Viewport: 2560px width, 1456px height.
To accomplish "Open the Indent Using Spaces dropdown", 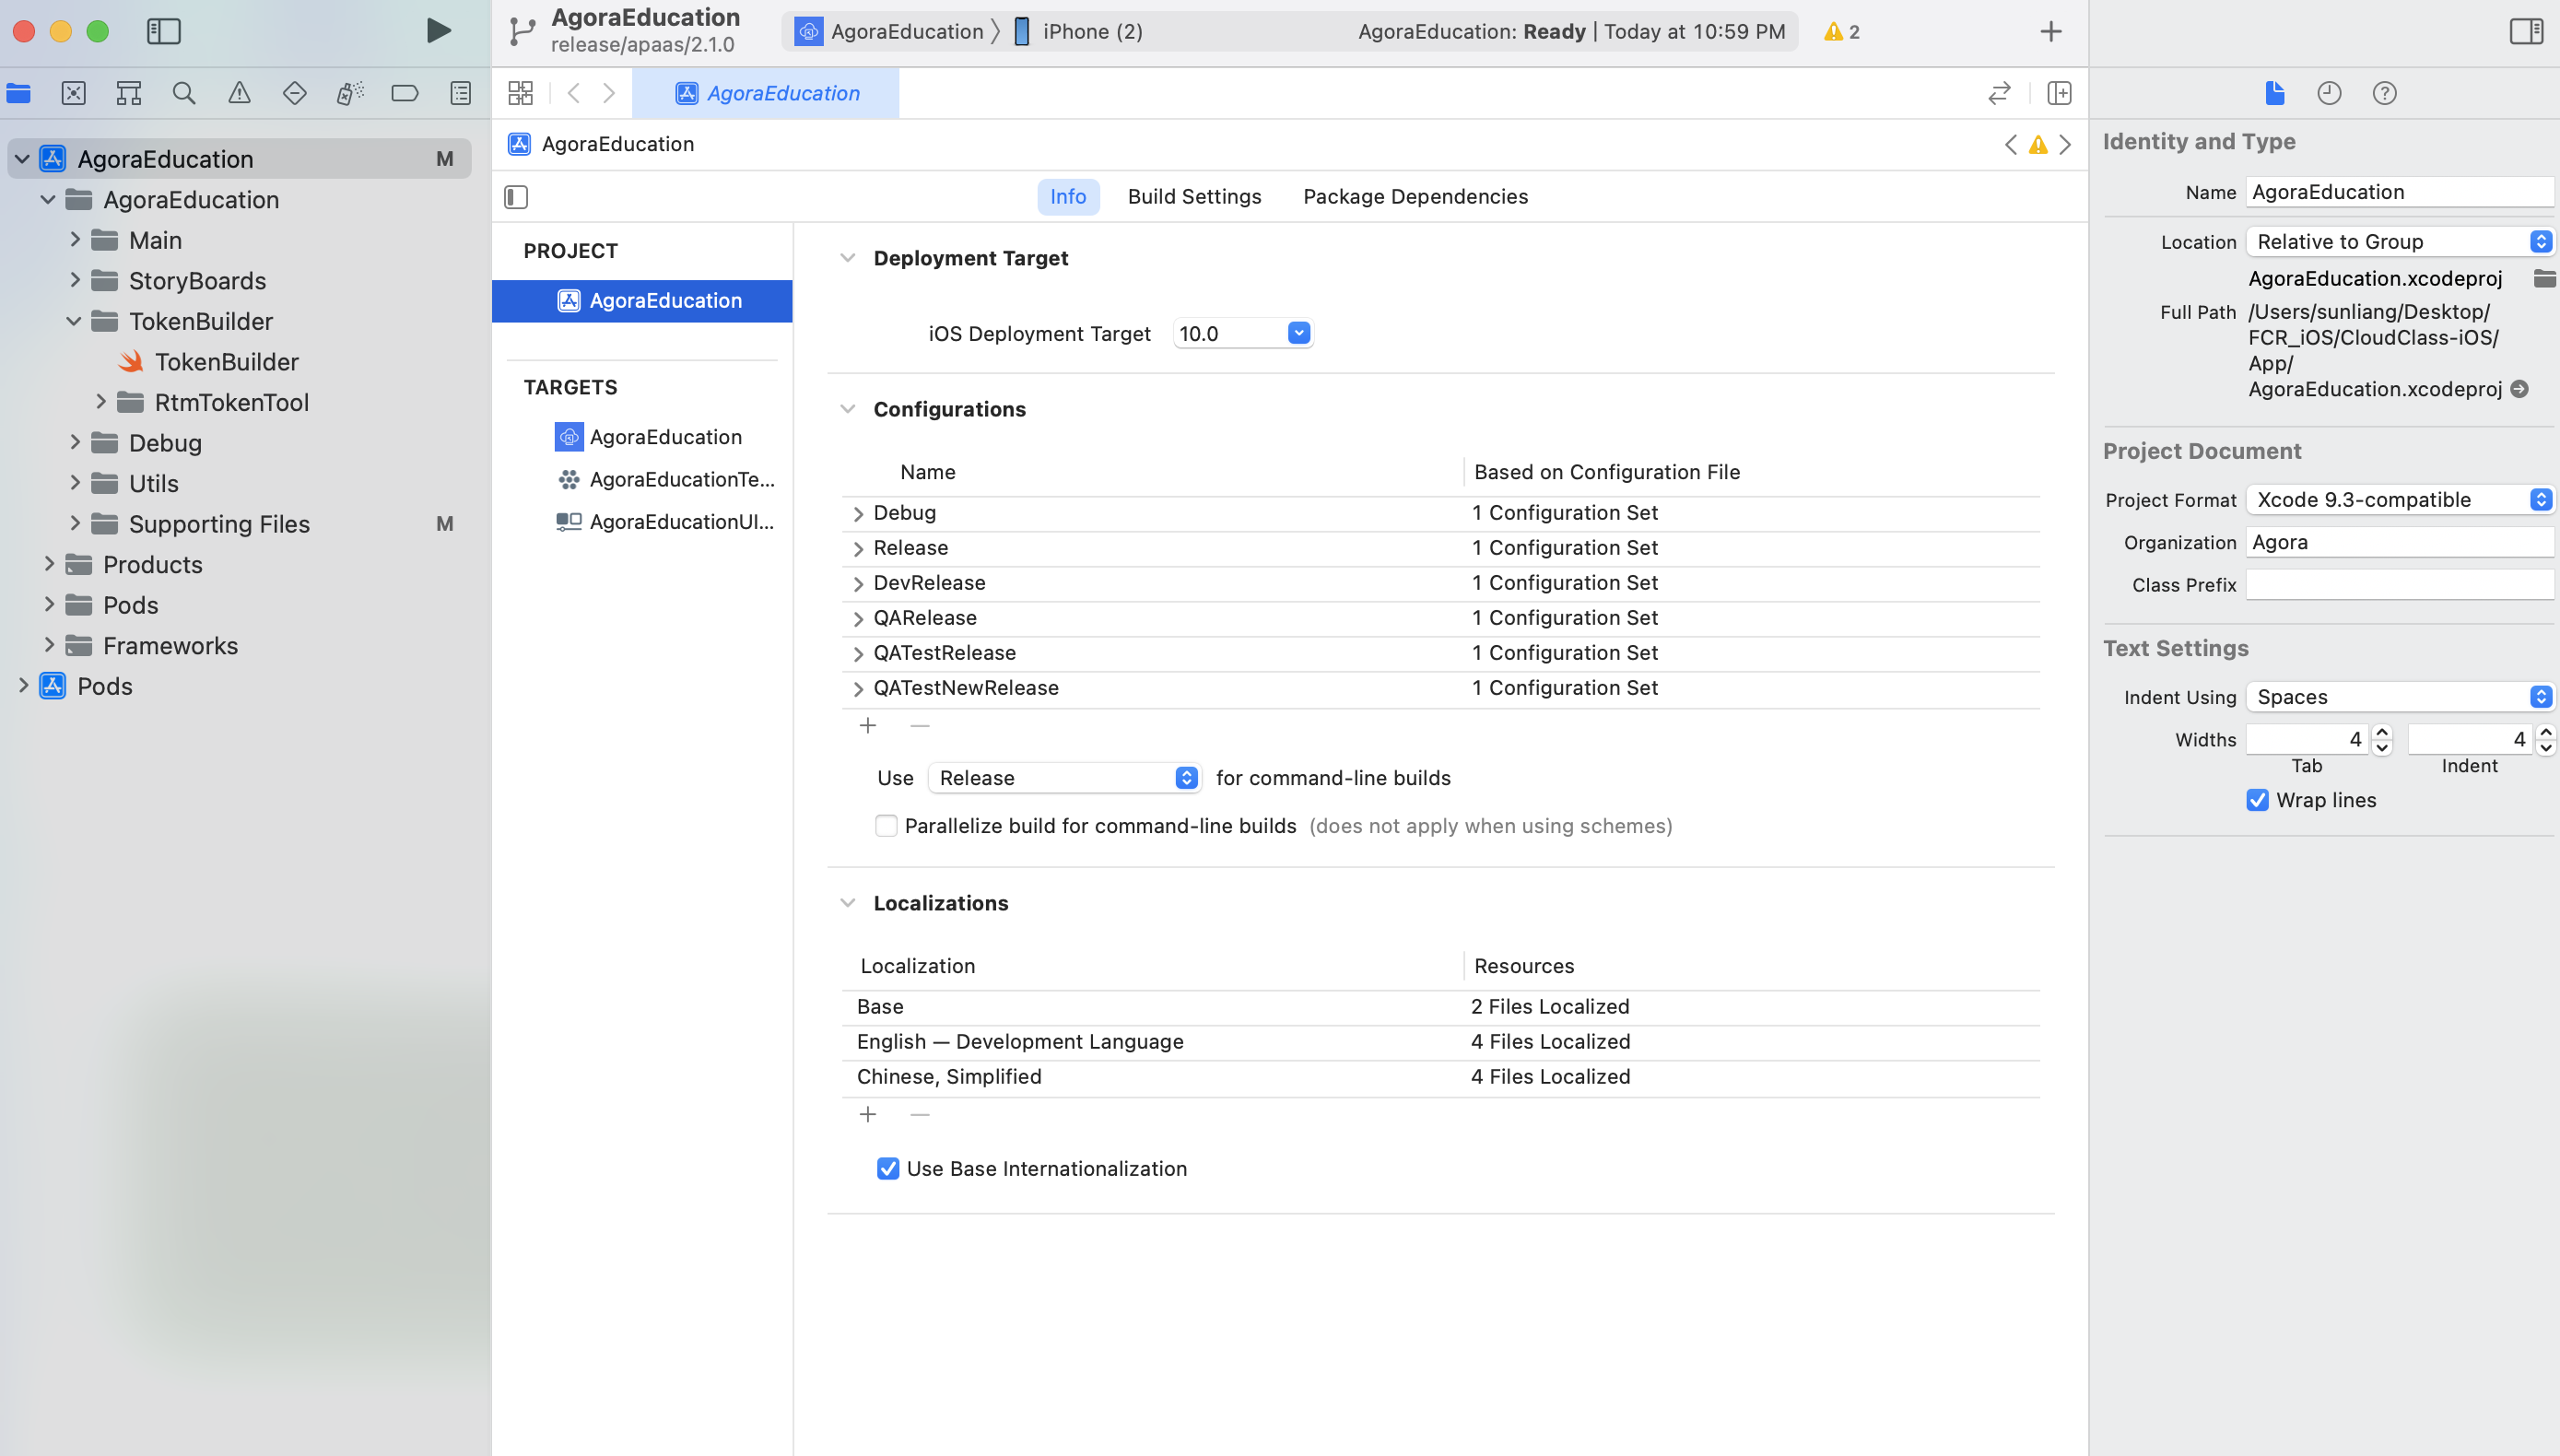I will pos(2401,697).
